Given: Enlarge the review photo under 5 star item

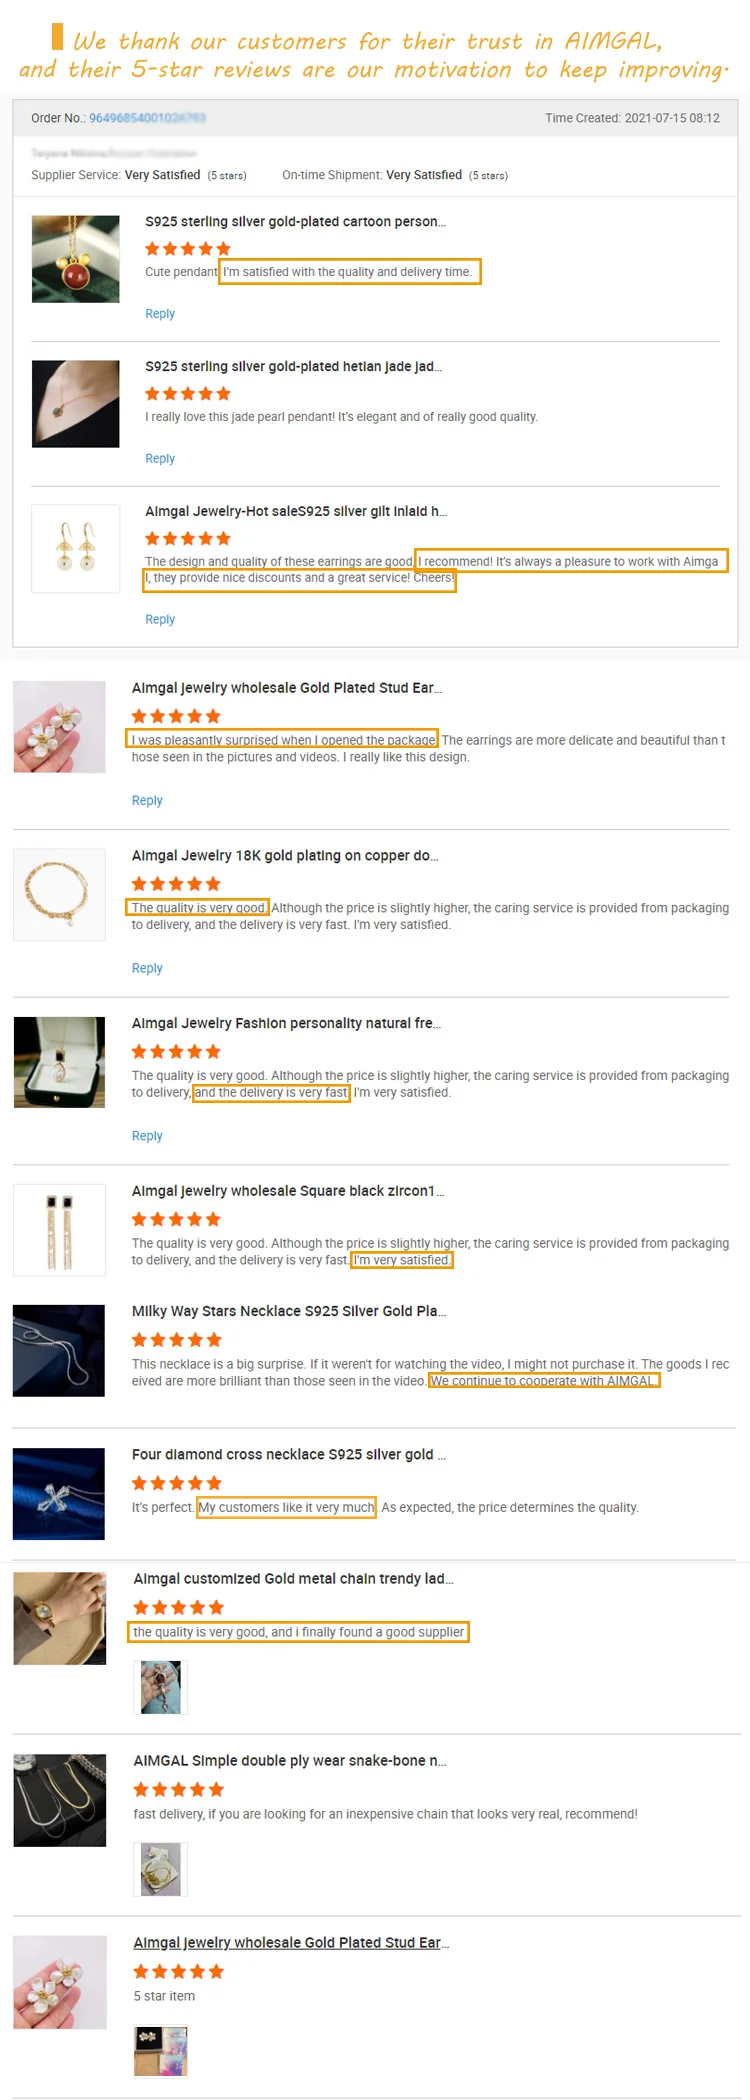Looking at the screenshot, I should 161,2051.
